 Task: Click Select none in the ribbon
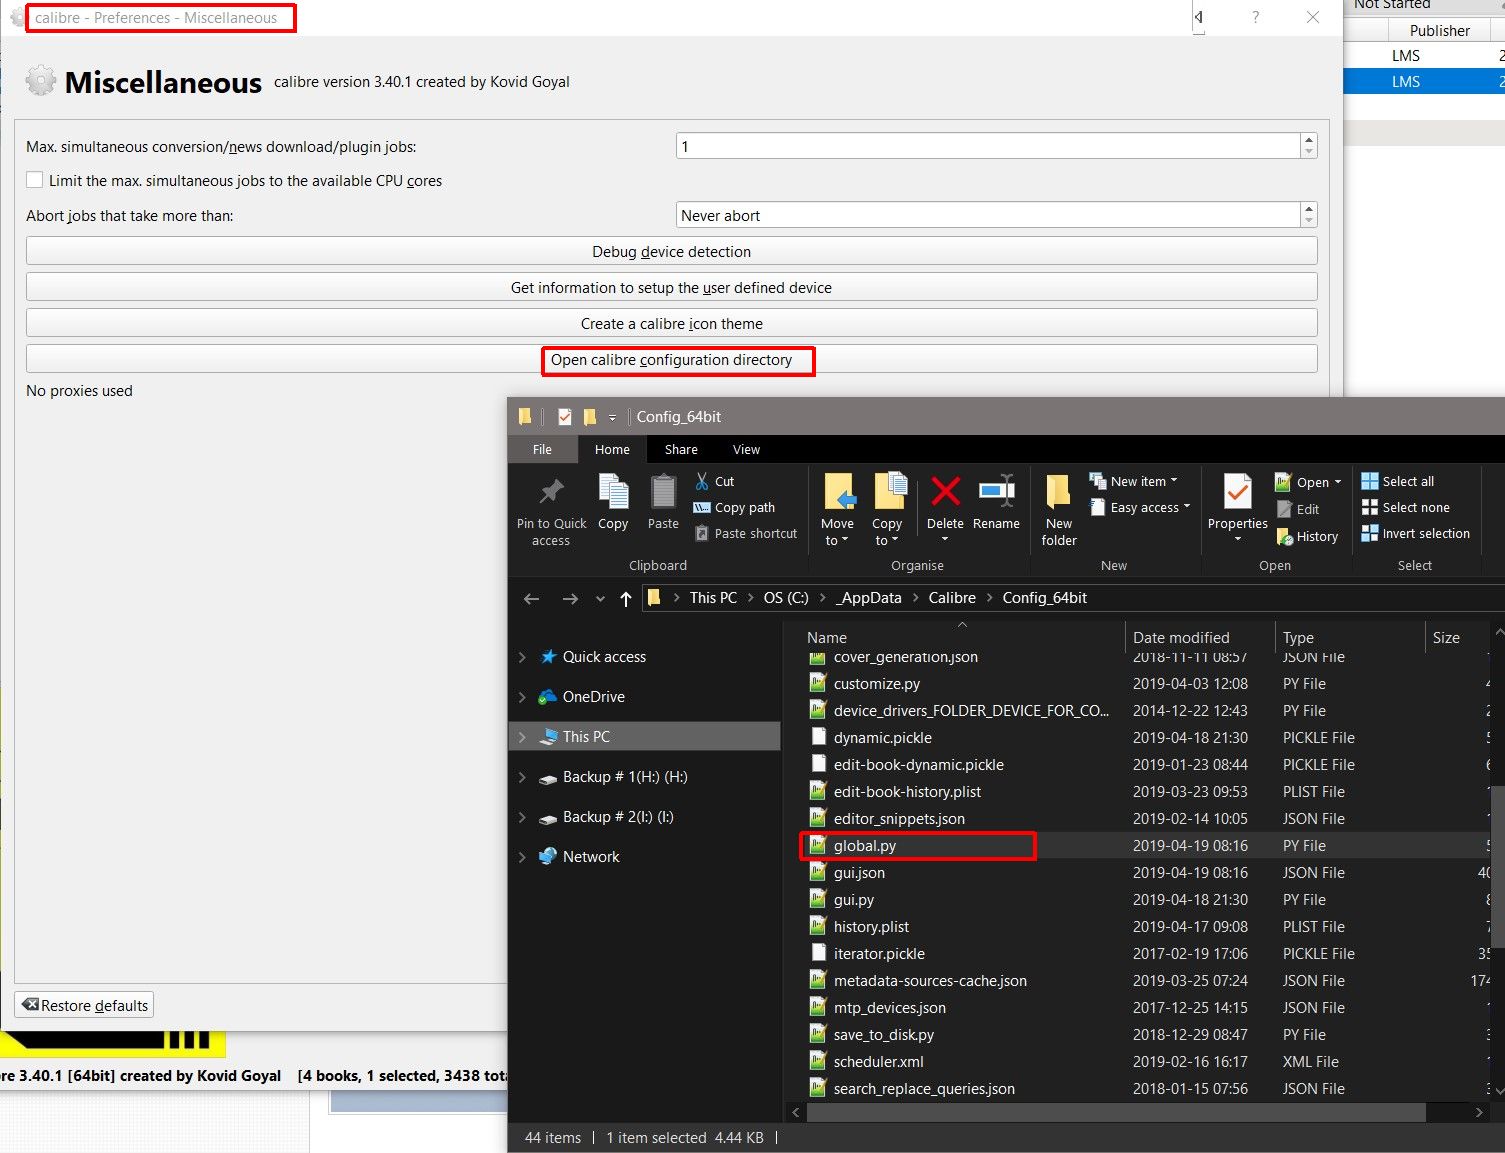click(1405, 507)
